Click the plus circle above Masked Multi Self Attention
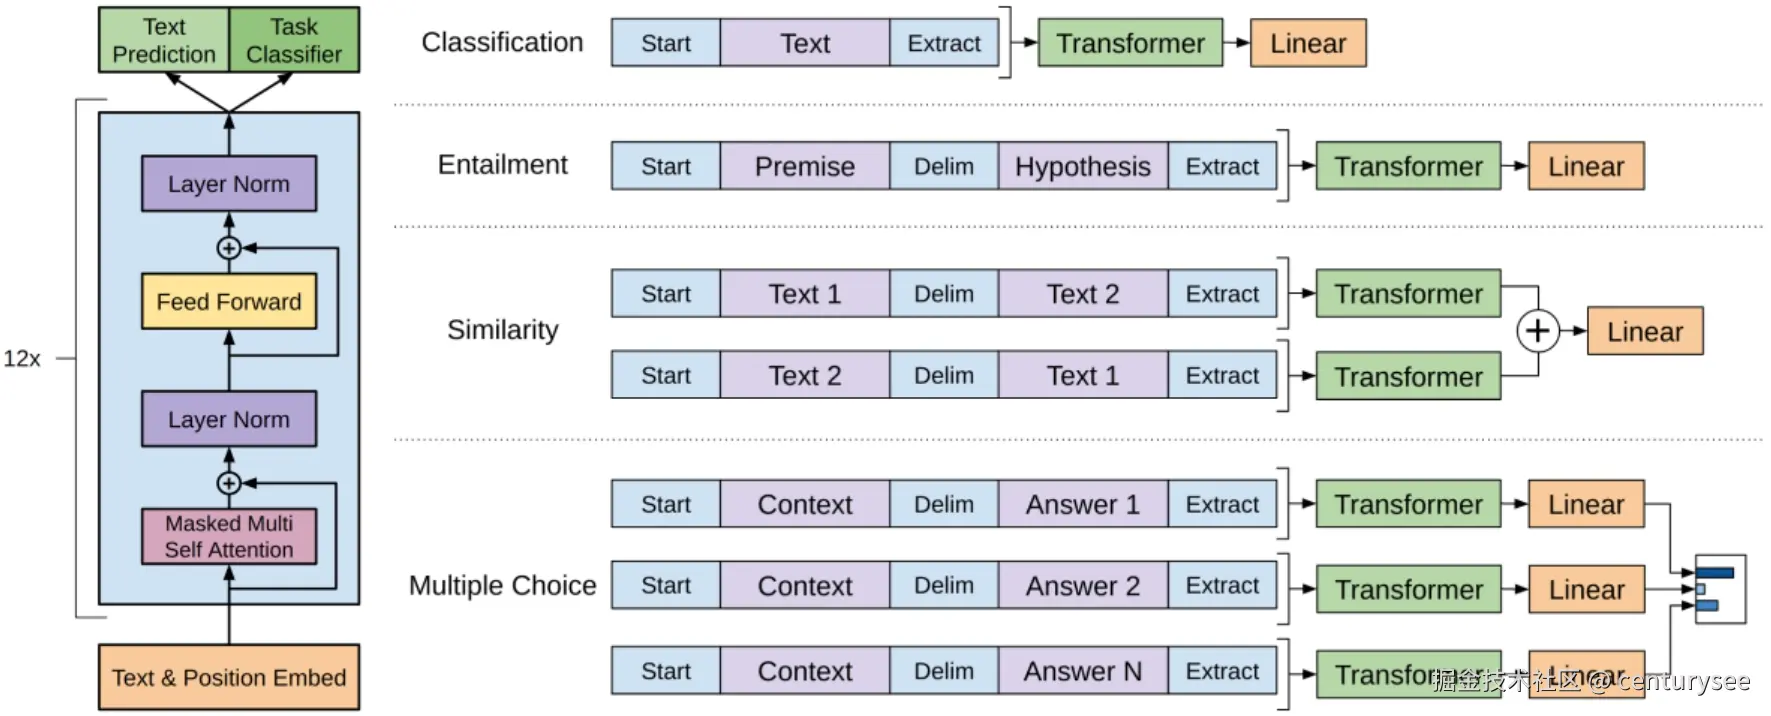Viewport: 1771px width, 716px height. (229, 483)
